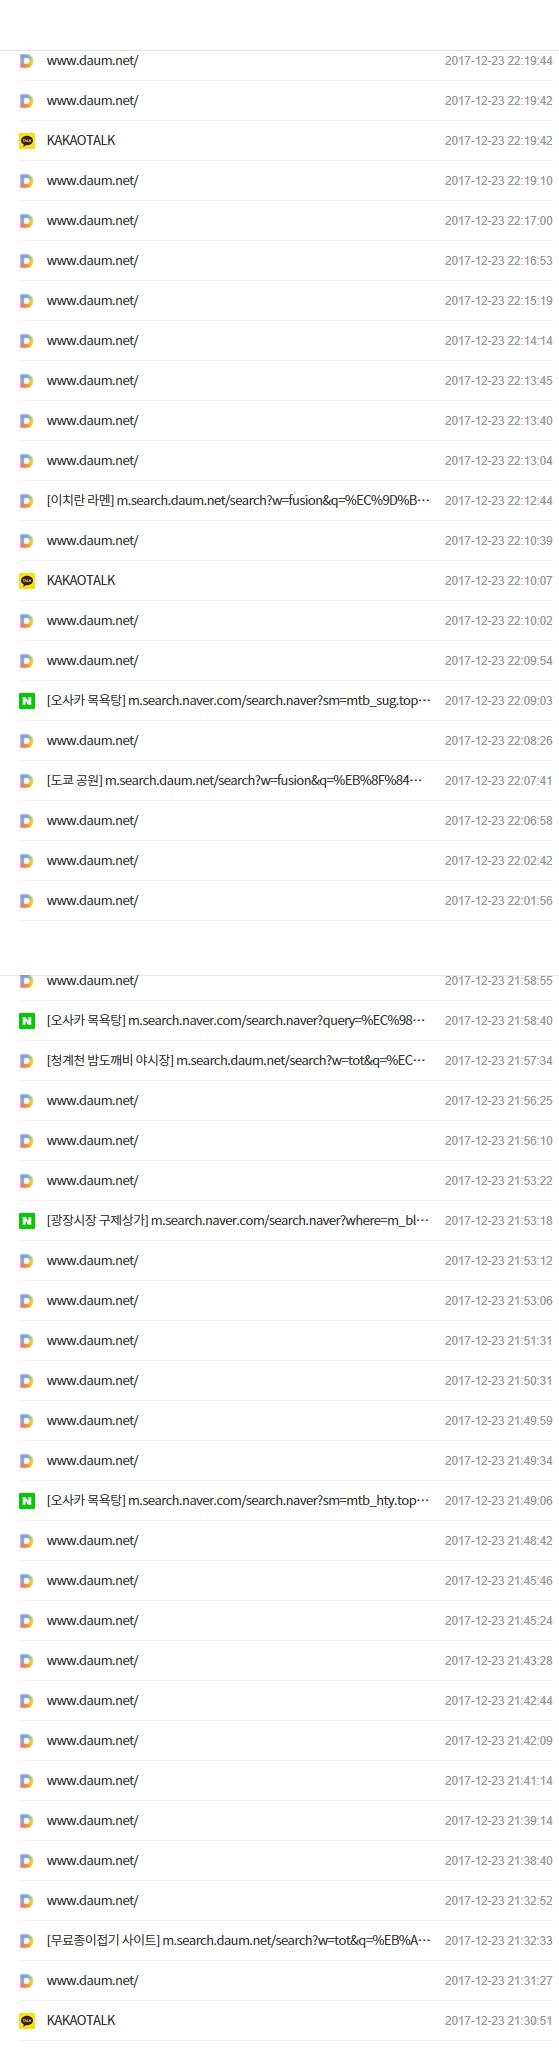Open the 이치란 라멘 Daum search link
This screenshot has width=559, height=2049.
[238, 500]
